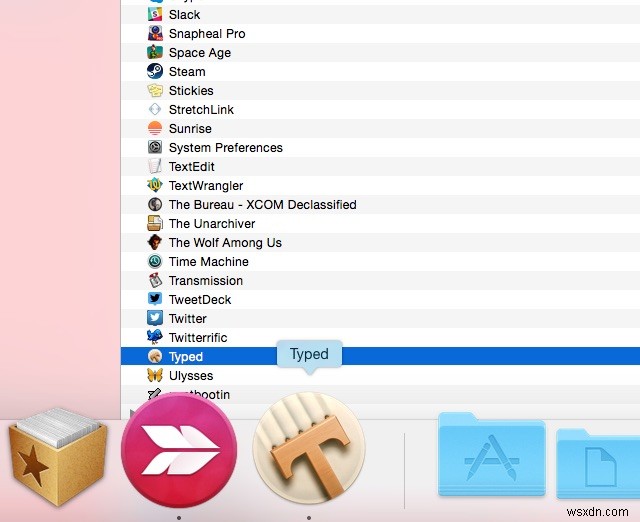Click the StretchLink app icon
The width and height of the screenshot is (640, 522).
155,109
